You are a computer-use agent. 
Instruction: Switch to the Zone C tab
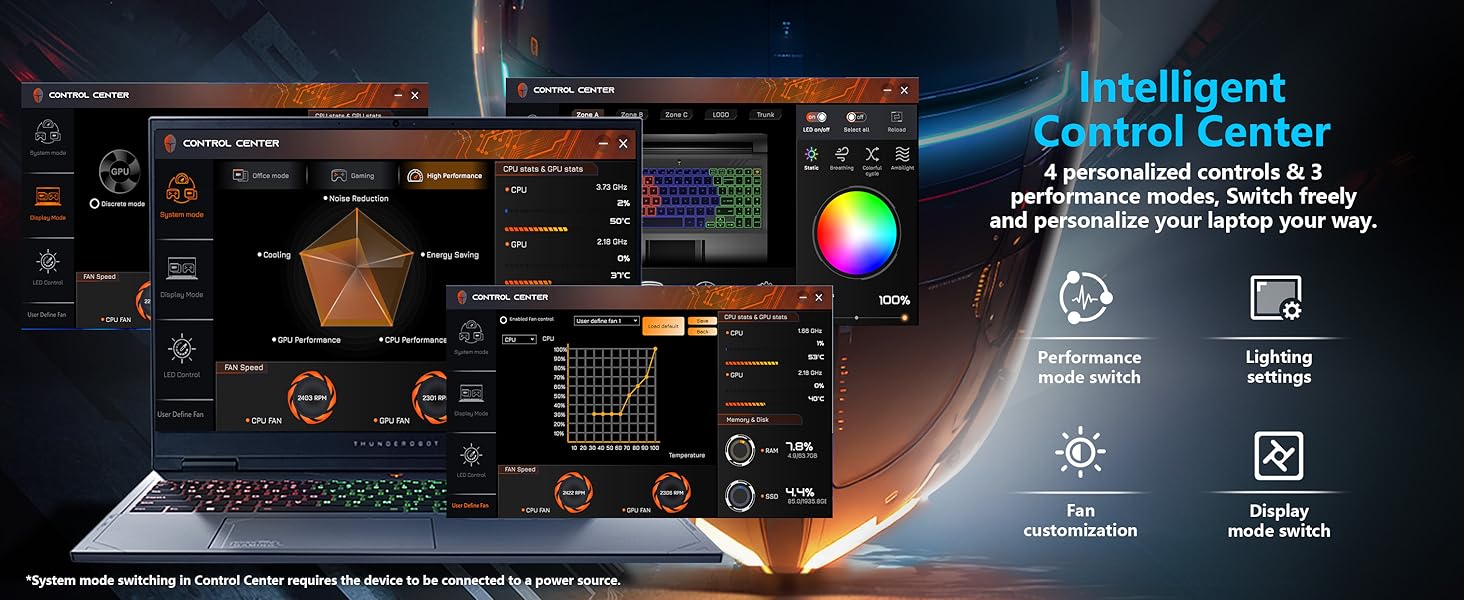click(x=676, y=115)
